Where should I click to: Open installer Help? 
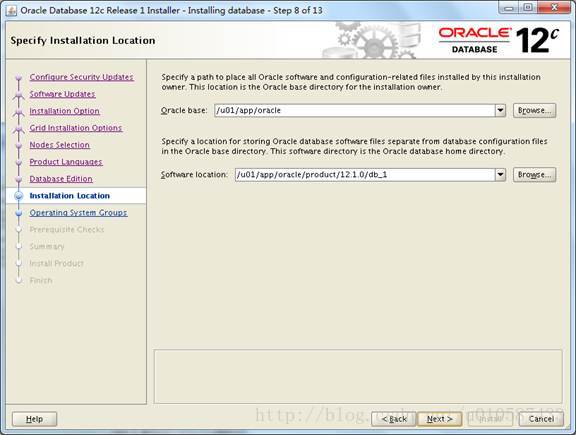(x=35, y=419)
